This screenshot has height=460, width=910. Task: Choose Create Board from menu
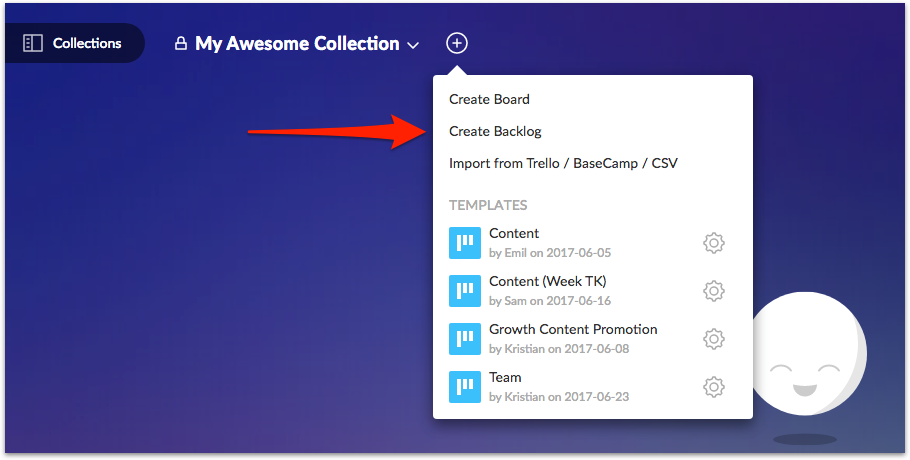pyautogui.click(x=489, y=99)
